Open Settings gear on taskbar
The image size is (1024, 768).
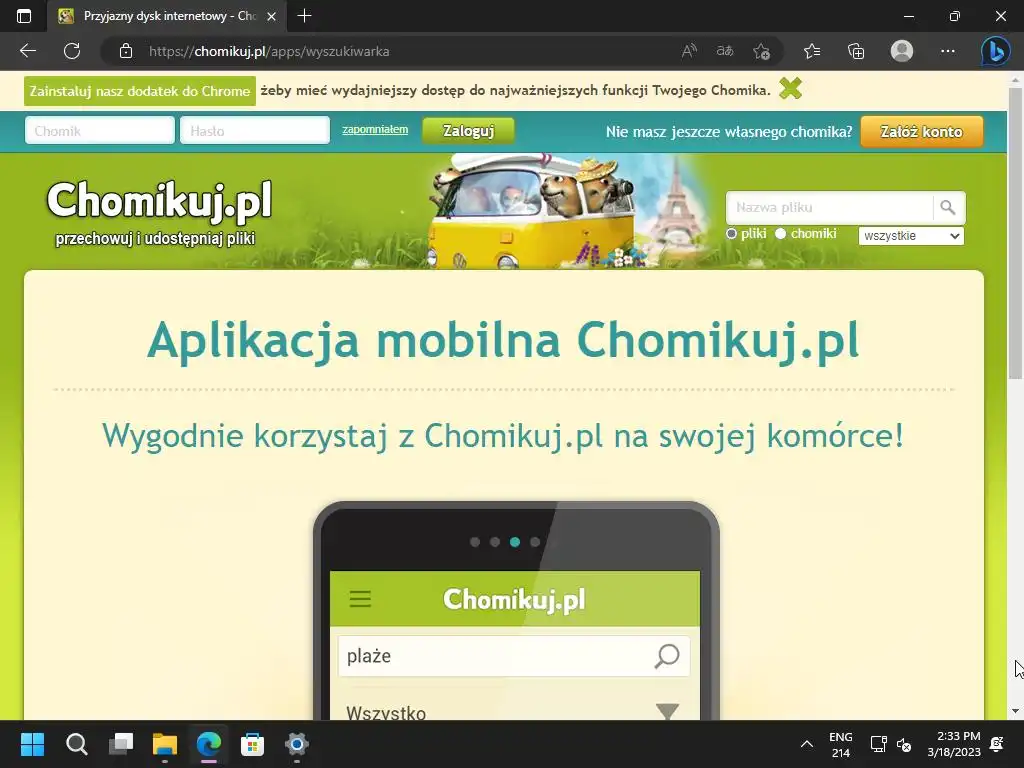[296, 744]
